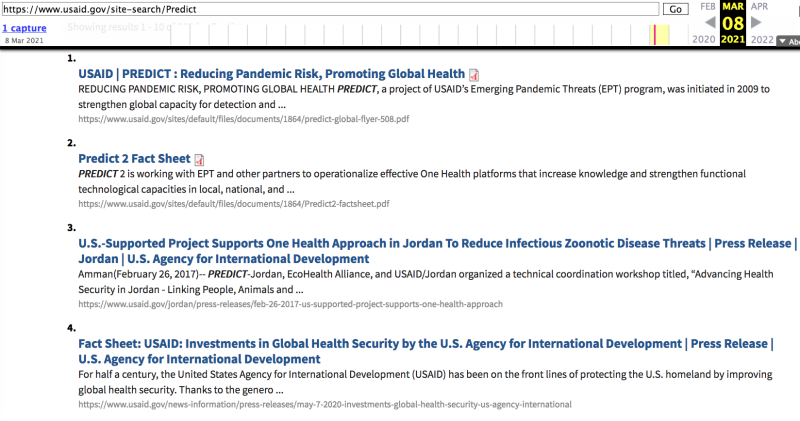This screenshot has height=421, width=800.
Task: Open Fact Sheet Investments in Global Health Security result
Action: [426, 351]
